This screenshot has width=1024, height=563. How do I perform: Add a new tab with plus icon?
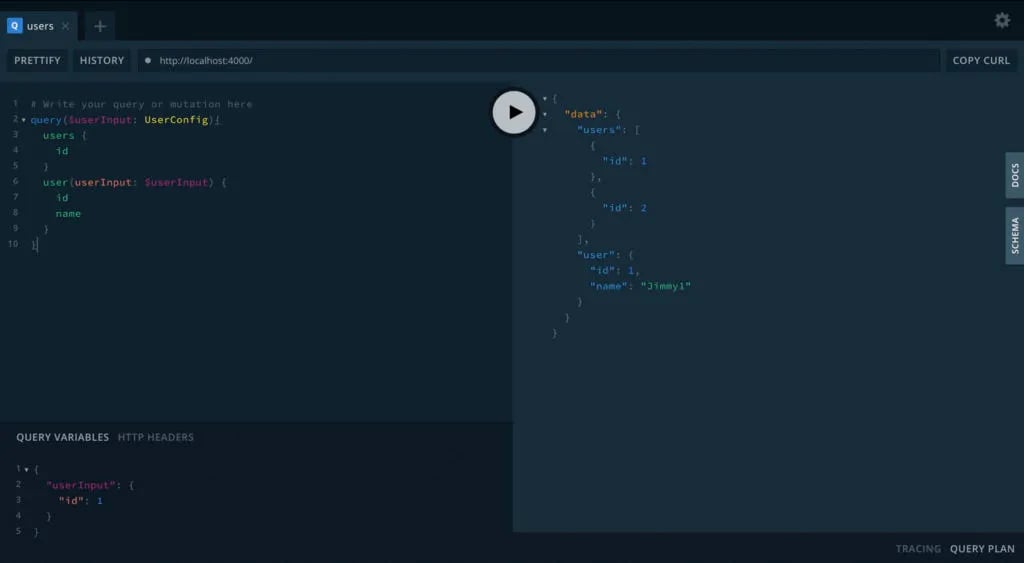click(100, 26)
